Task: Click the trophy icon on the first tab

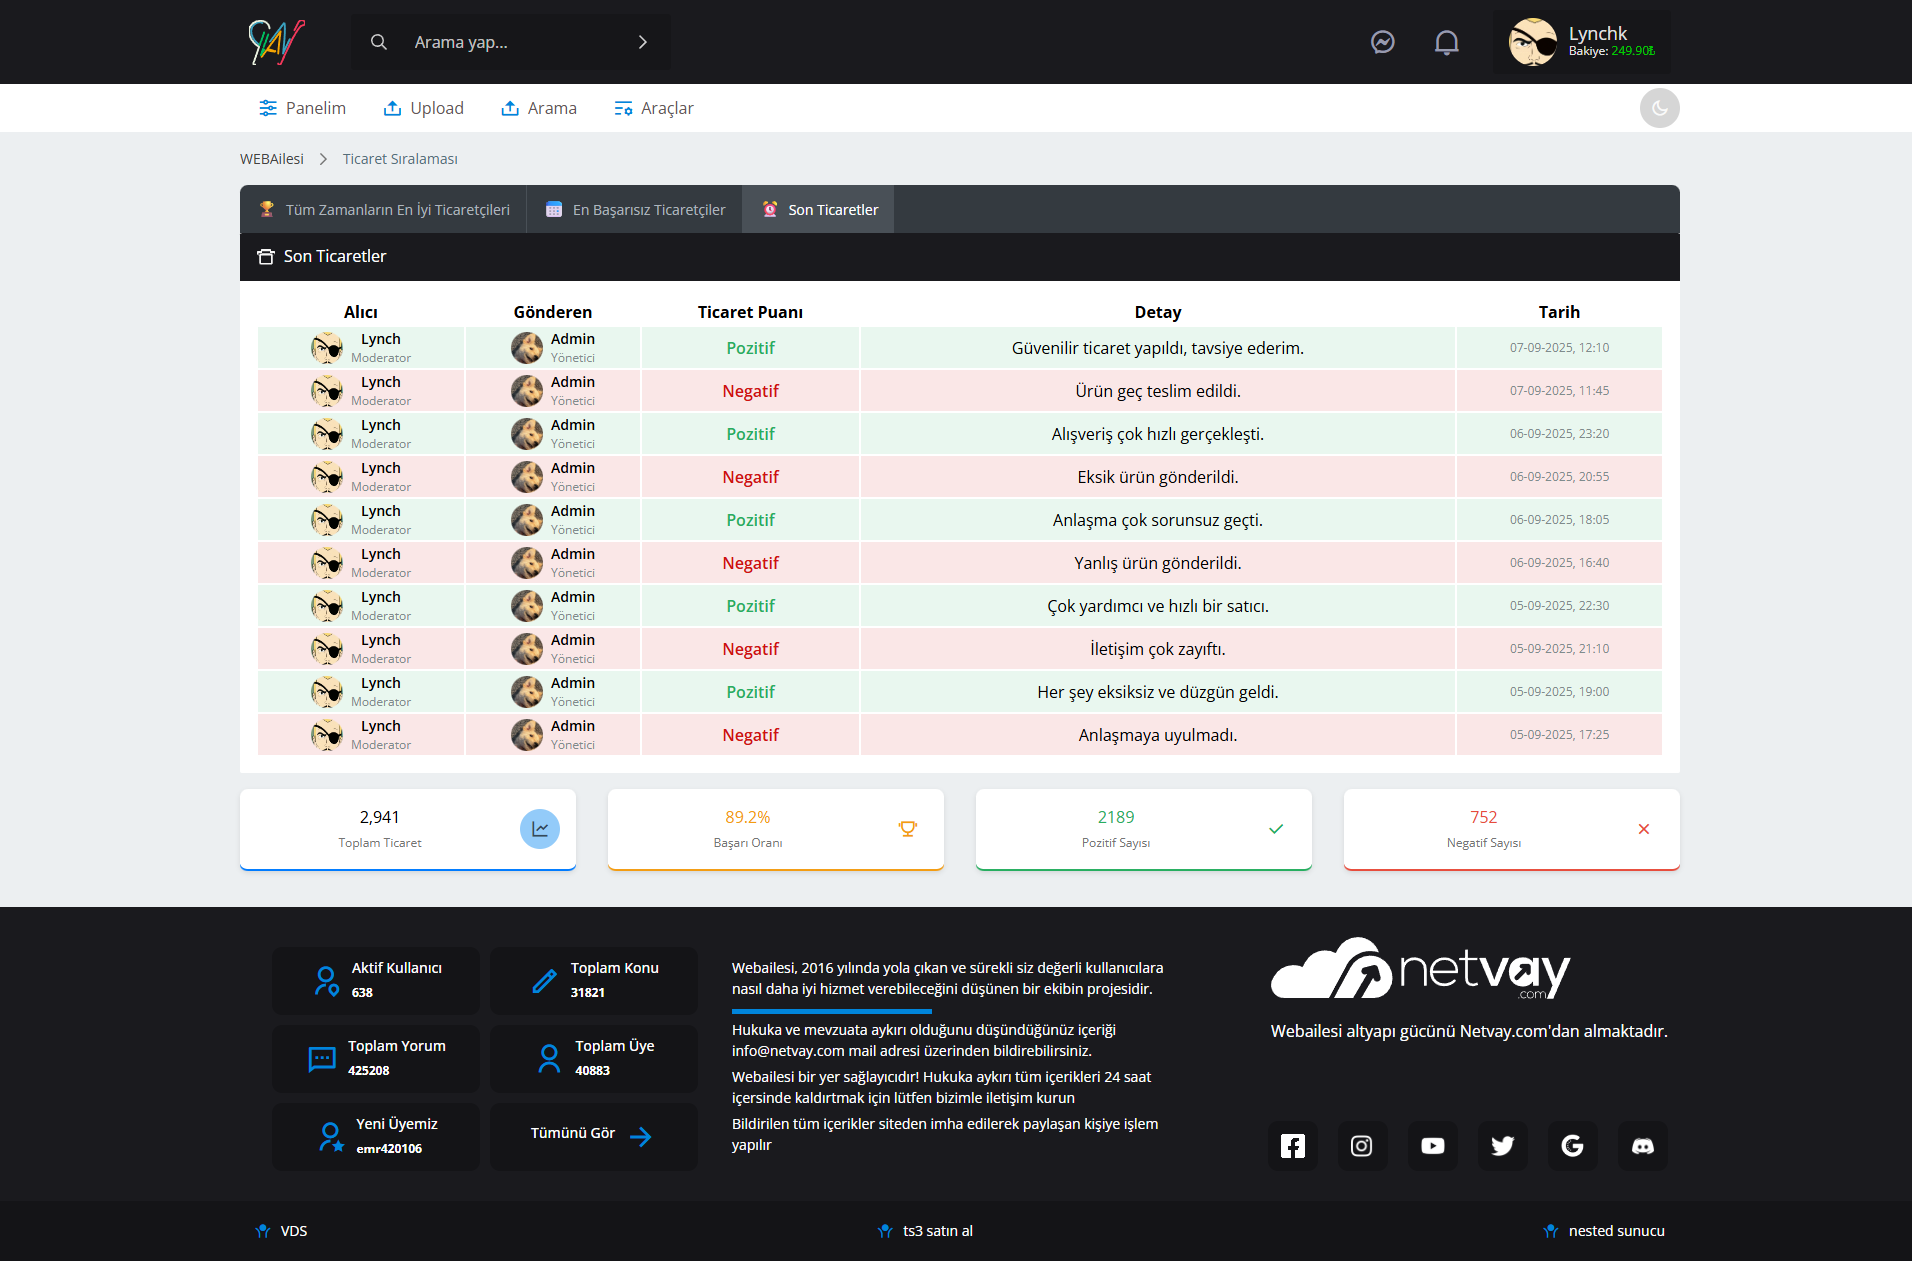Action: click(267, 209)
